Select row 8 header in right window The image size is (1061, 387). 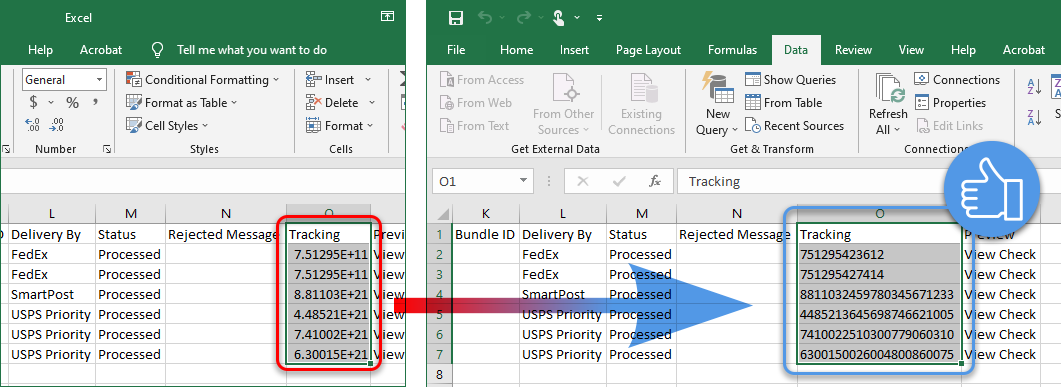pos(440,374)
